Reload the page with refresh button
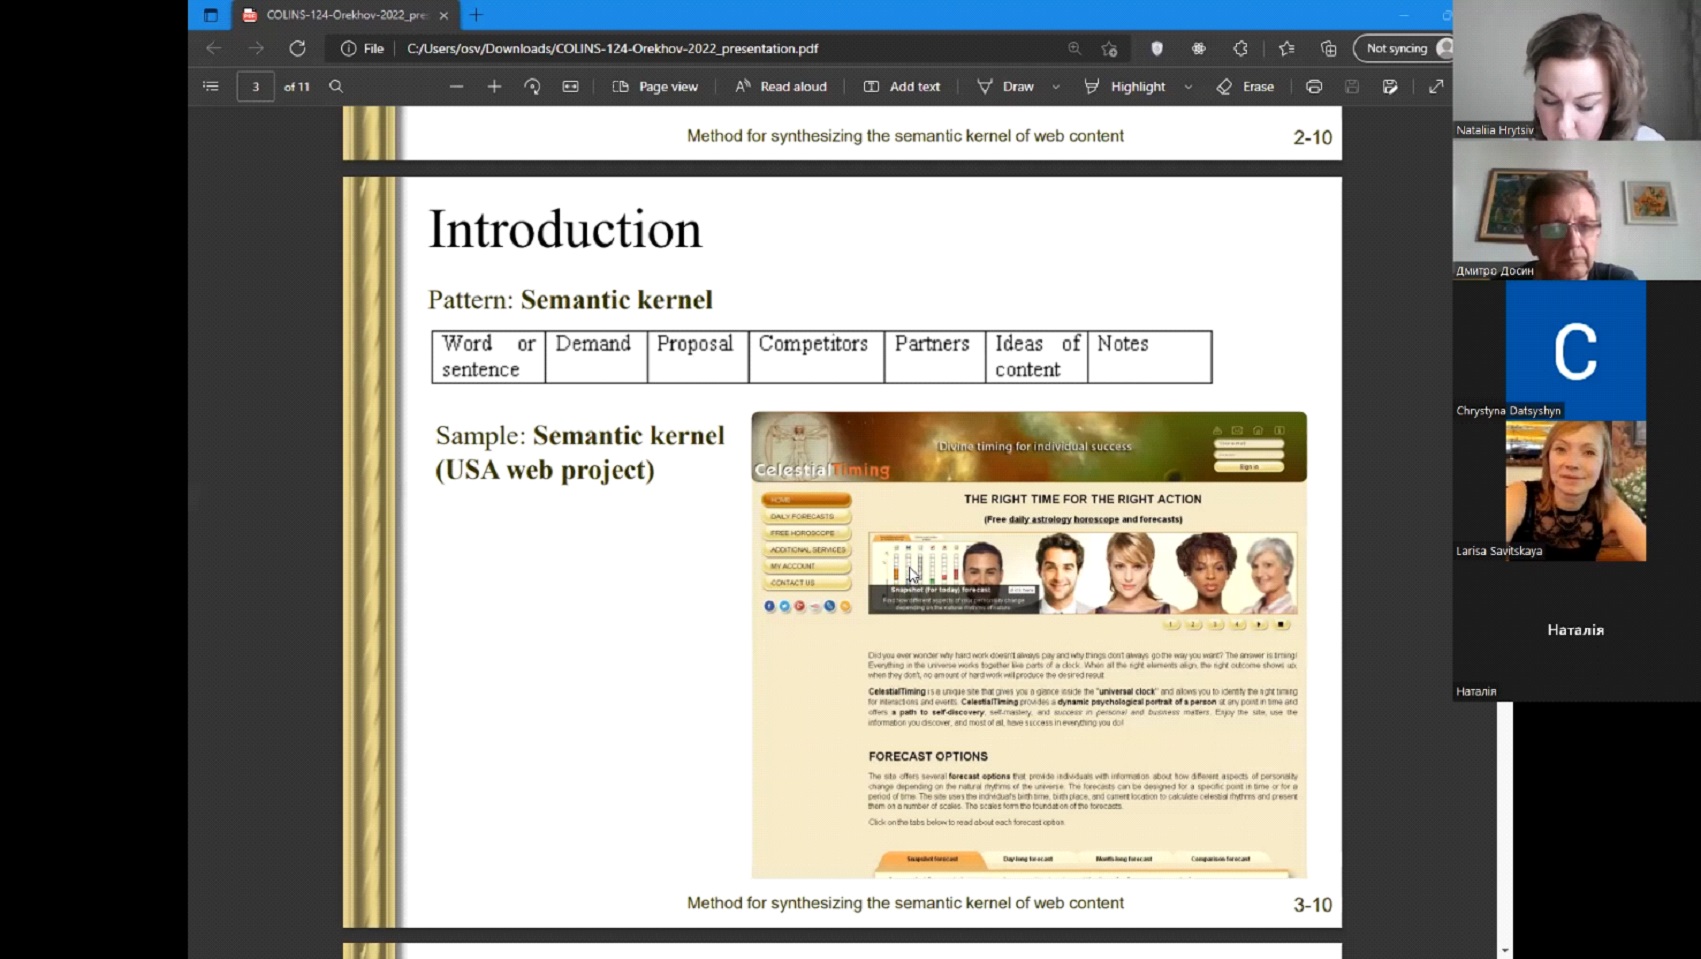 (297, 48)
